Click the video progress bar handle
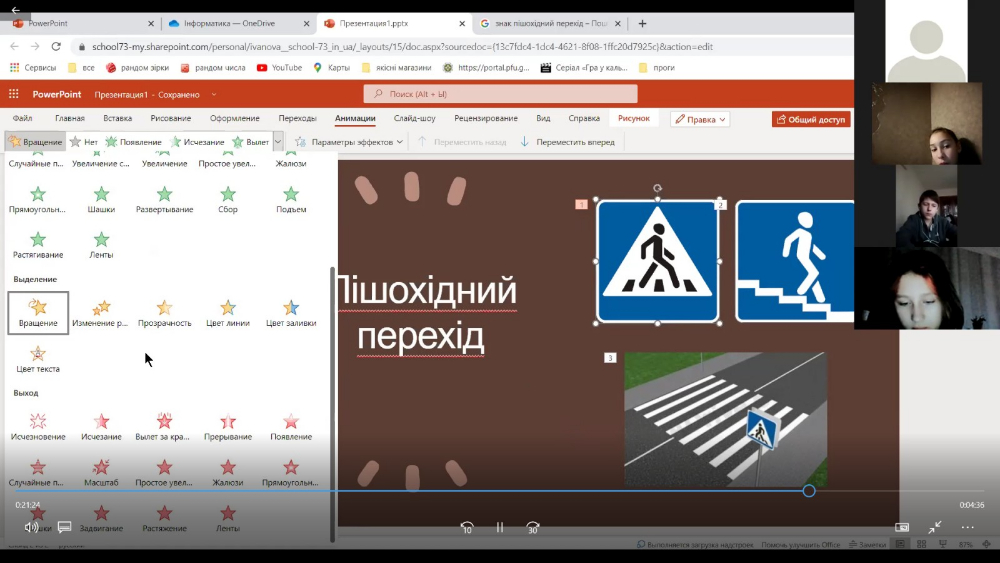The image size is (1000, 563). pyautogui.click(x=809, y=491)
